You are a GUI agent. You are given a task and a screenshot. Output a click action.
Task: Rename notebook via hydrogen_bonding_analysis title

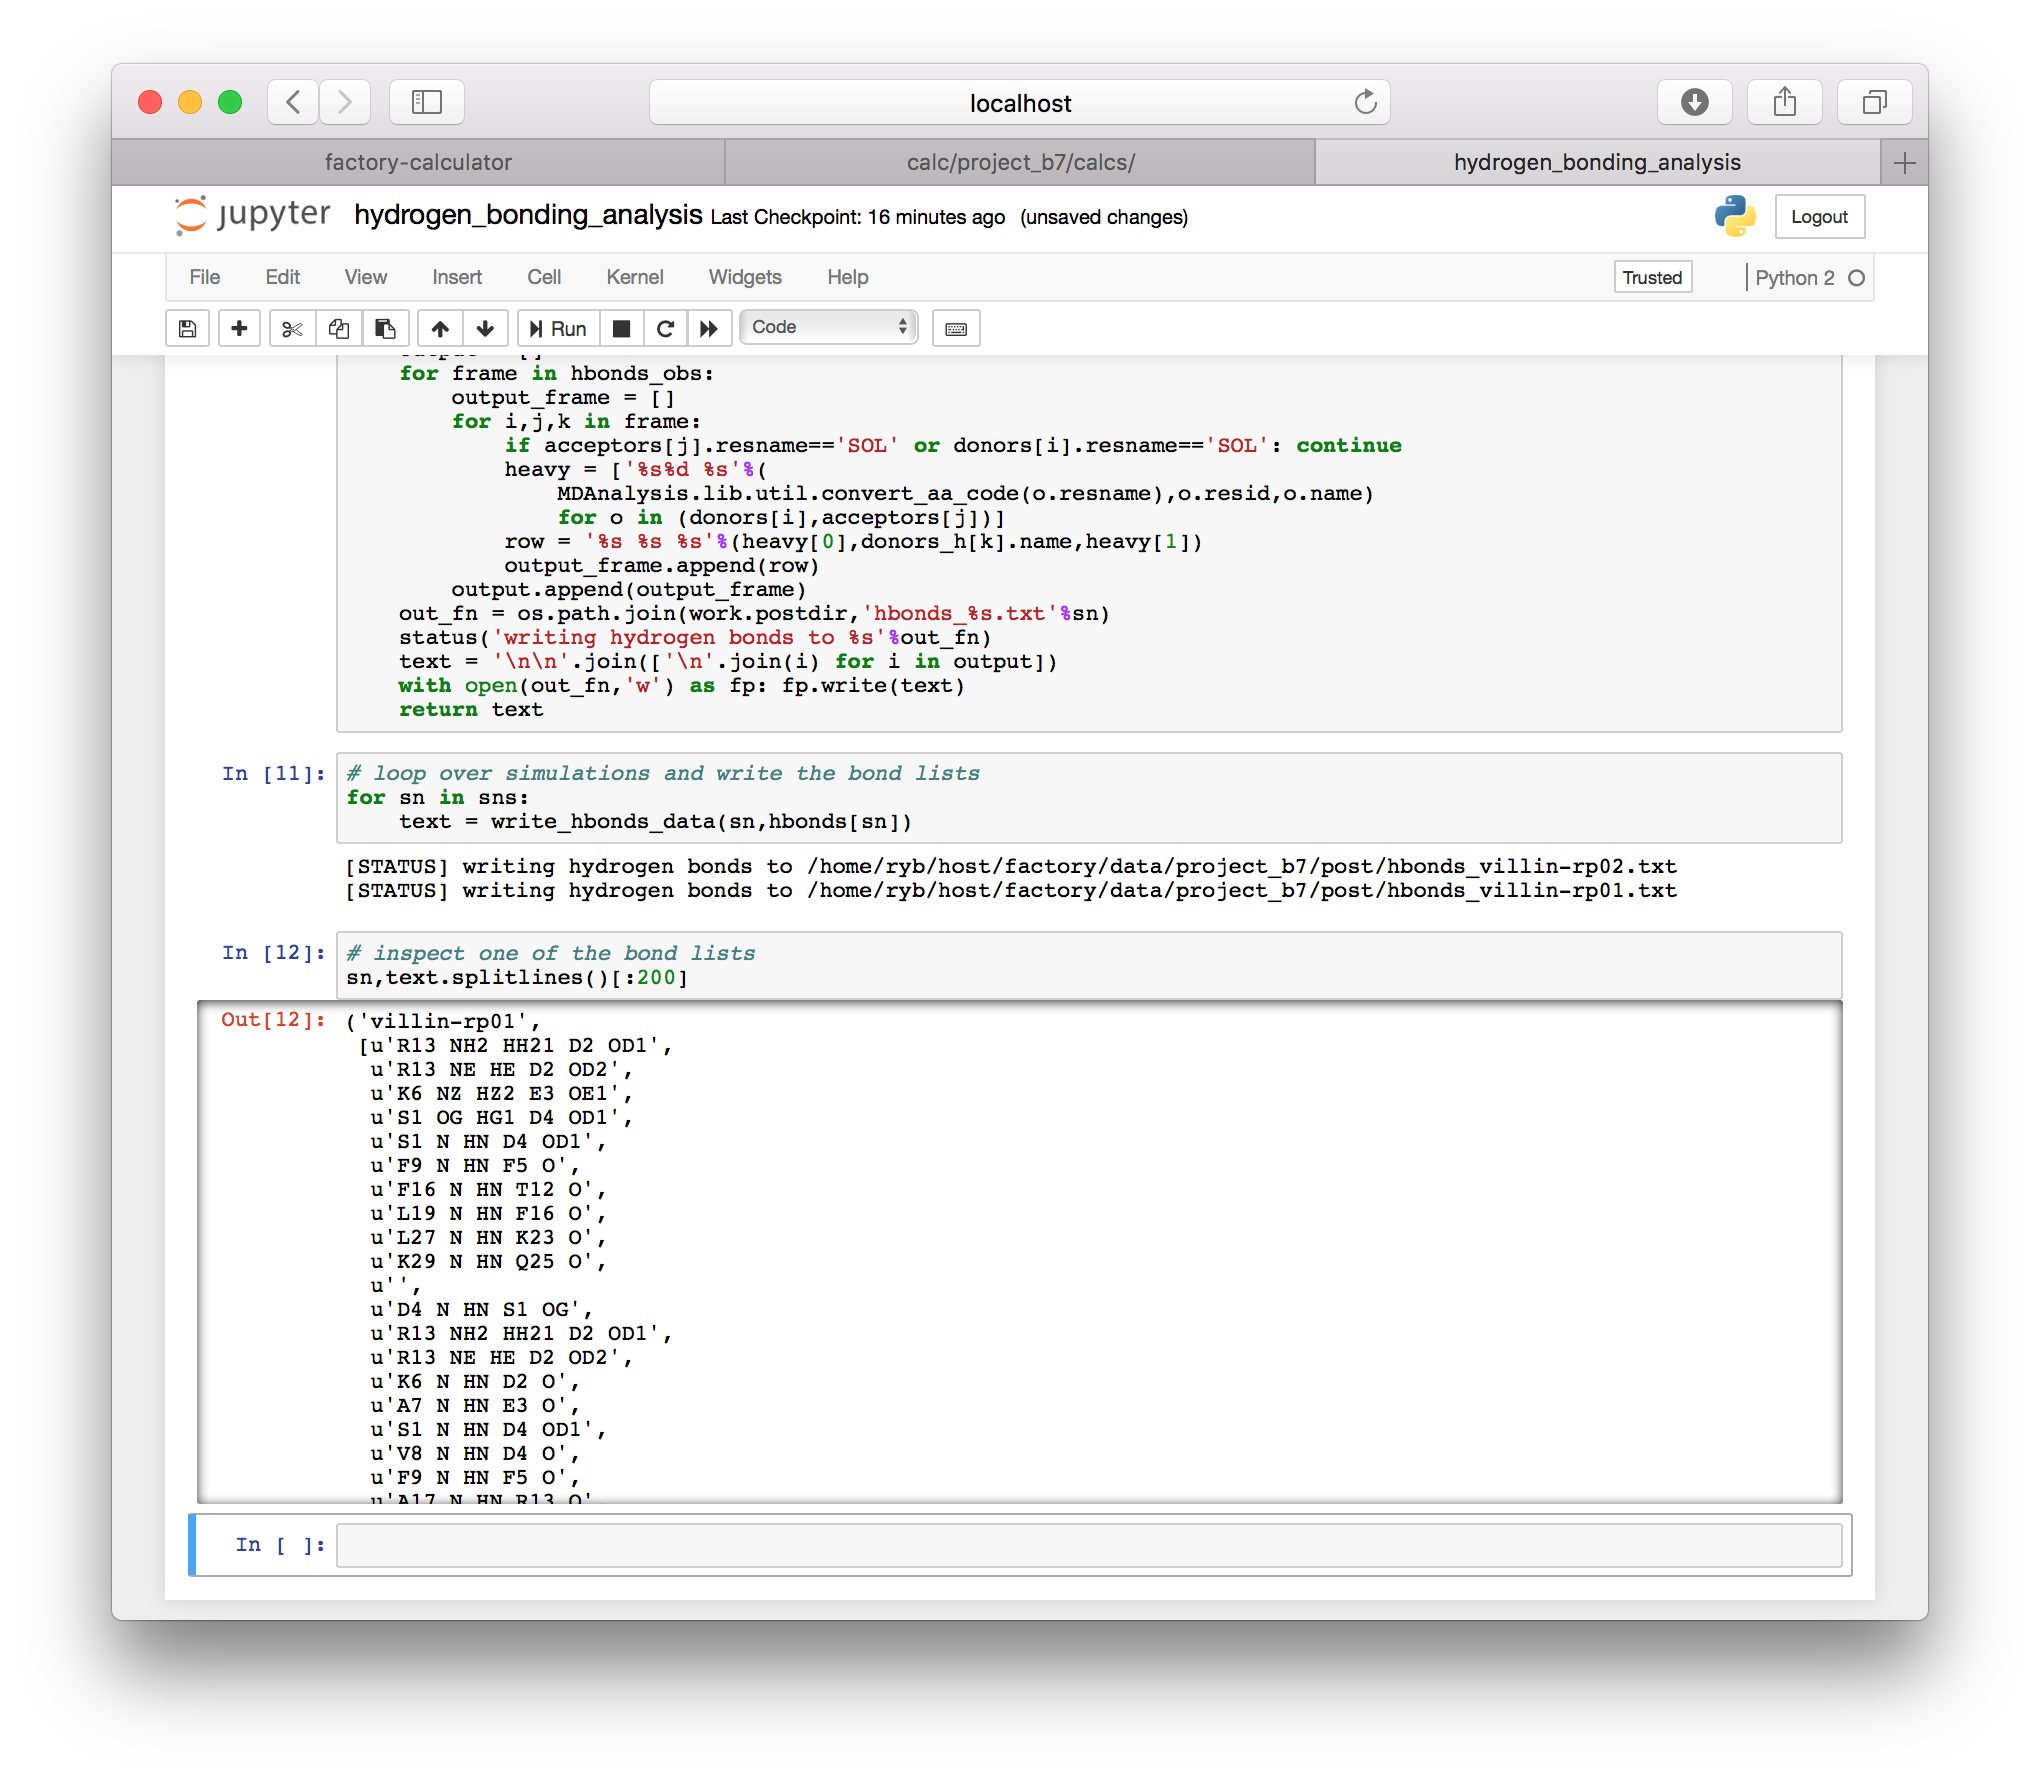coord(528,215)
